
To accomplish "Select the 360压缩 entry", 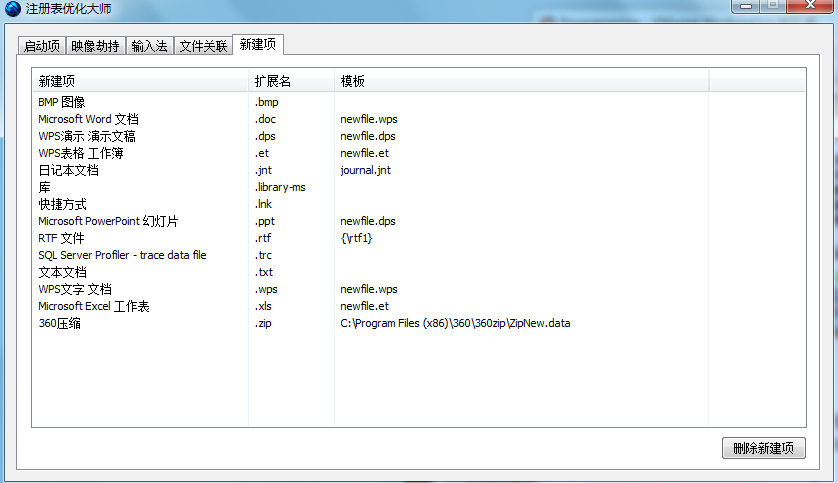I will click(x=59, y=323).
